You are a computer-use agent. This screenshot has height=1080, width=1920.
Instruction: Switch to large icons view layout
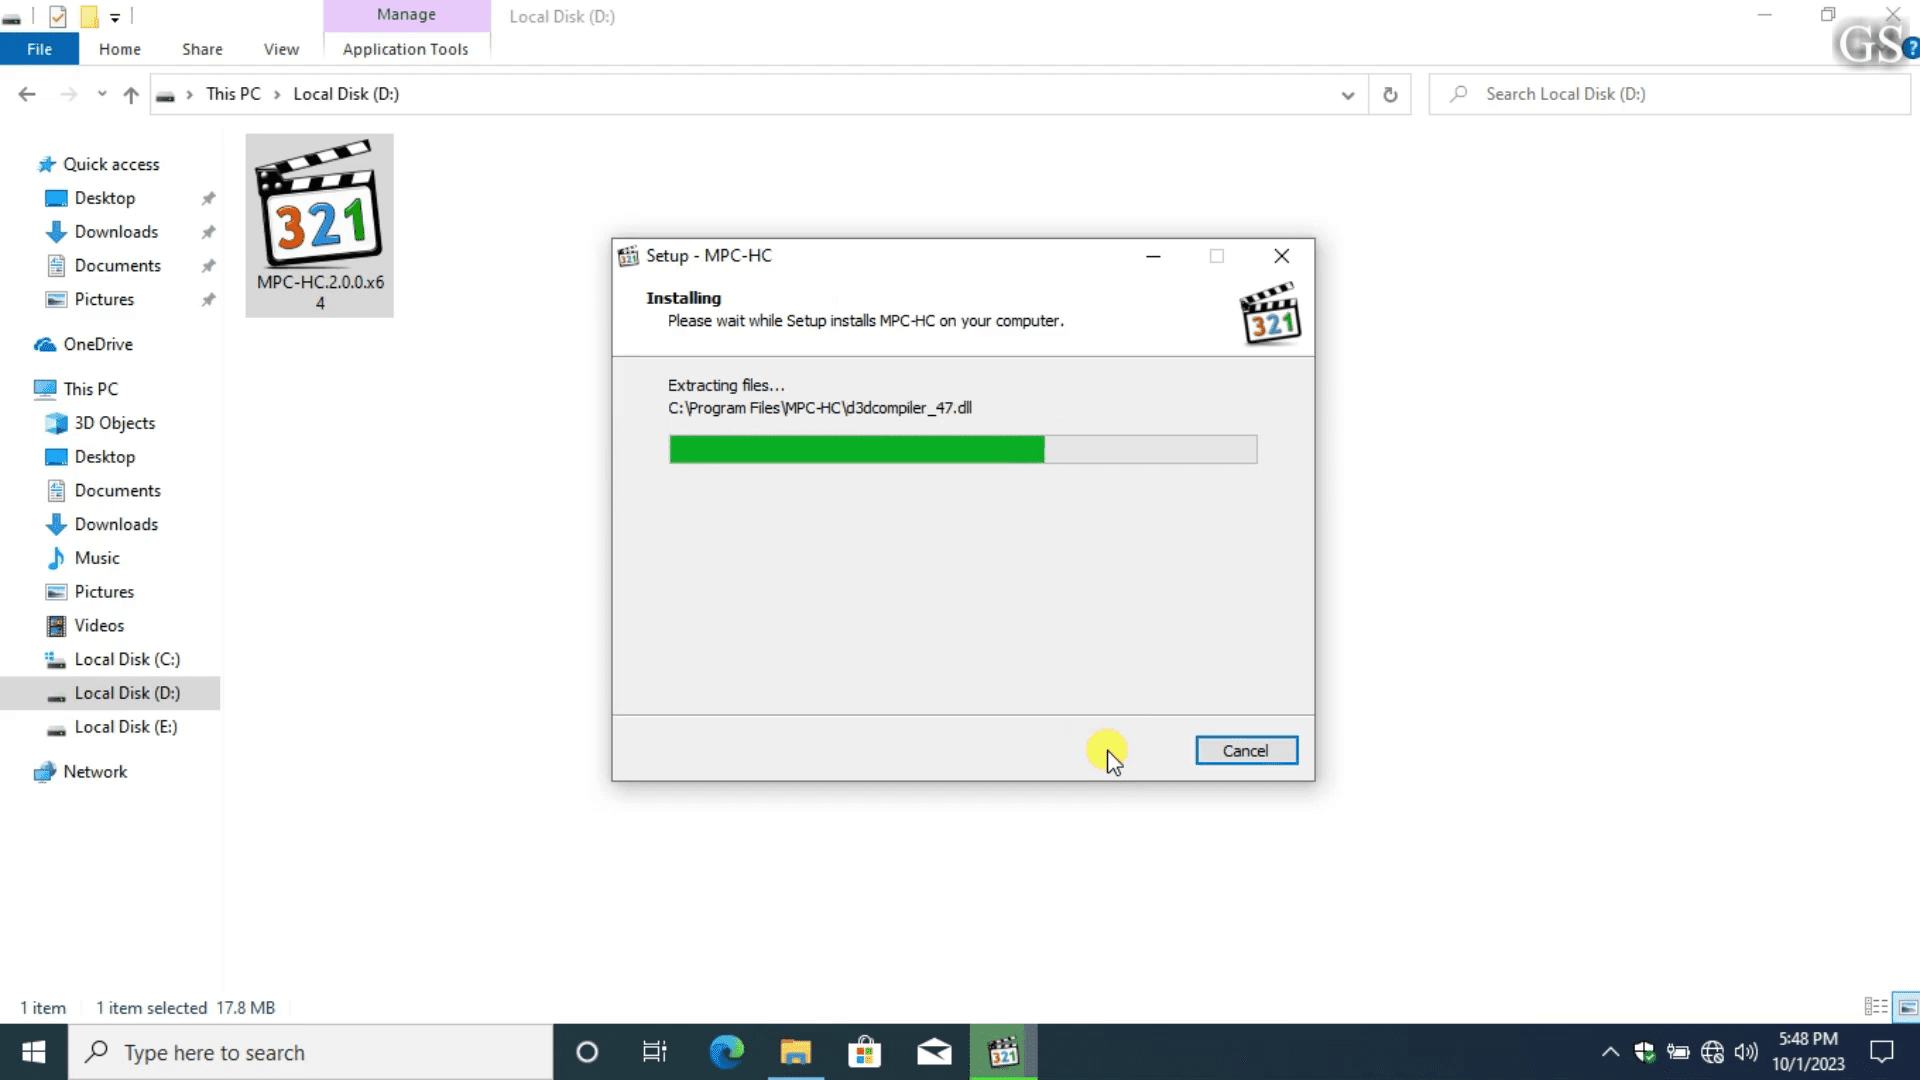click(x=1908, y=1007)
